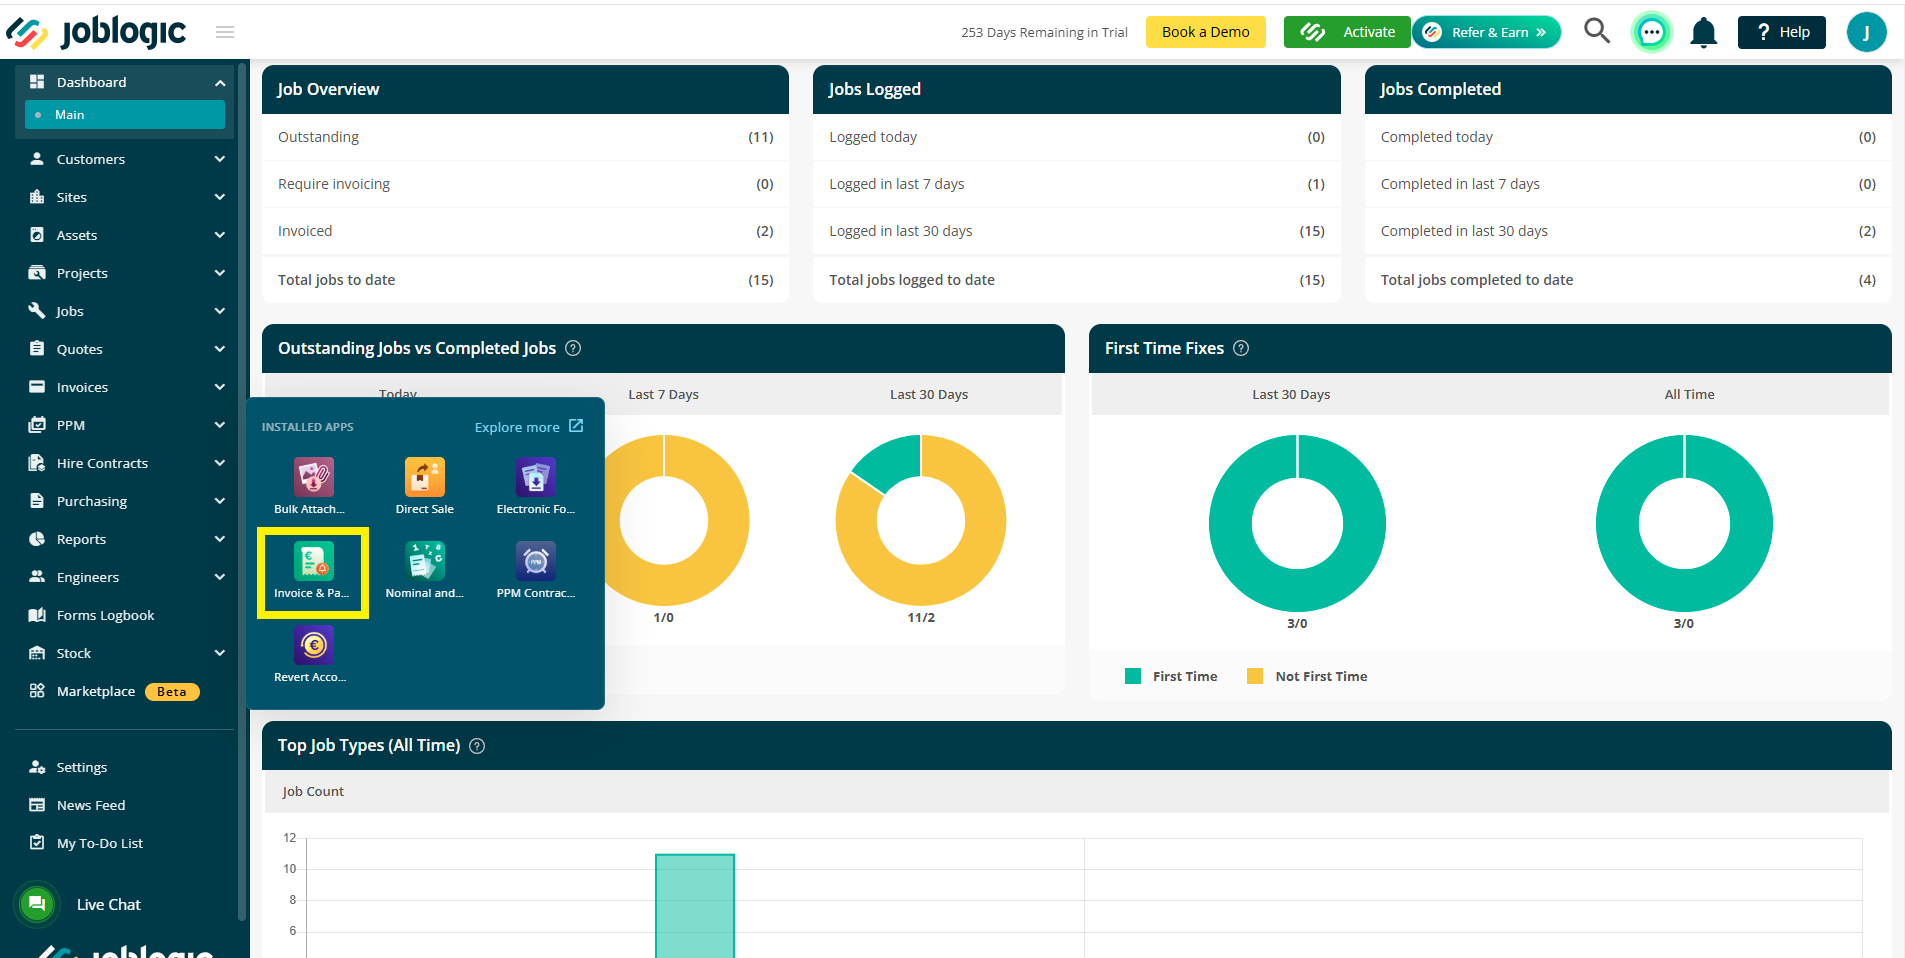Show help for Outstanding vs Completed Jobs
This screenshot has width=1905, height=958.
pyautogui.click(x=573, y=348)
